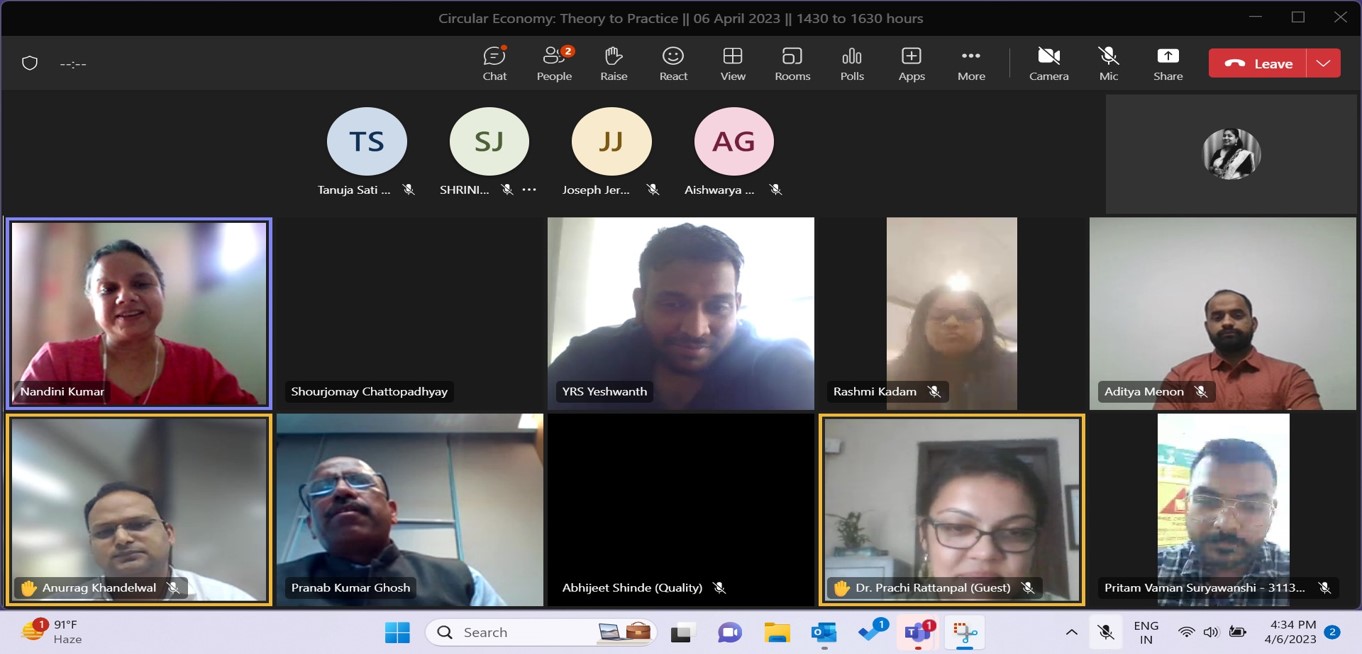Show the People participants list
This screenshot has height=654, width=1362.
click(554, 63)
